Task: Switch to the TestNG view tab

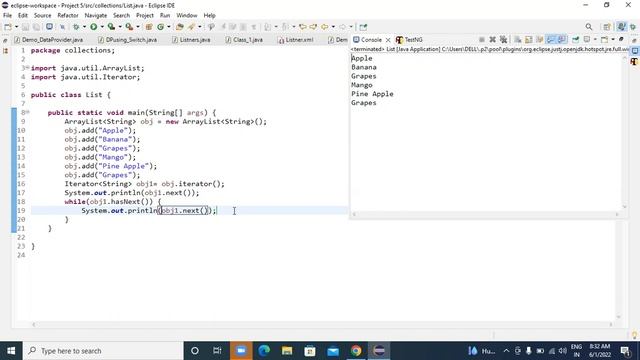Action: pyautogui.click(x=409, y=40)
